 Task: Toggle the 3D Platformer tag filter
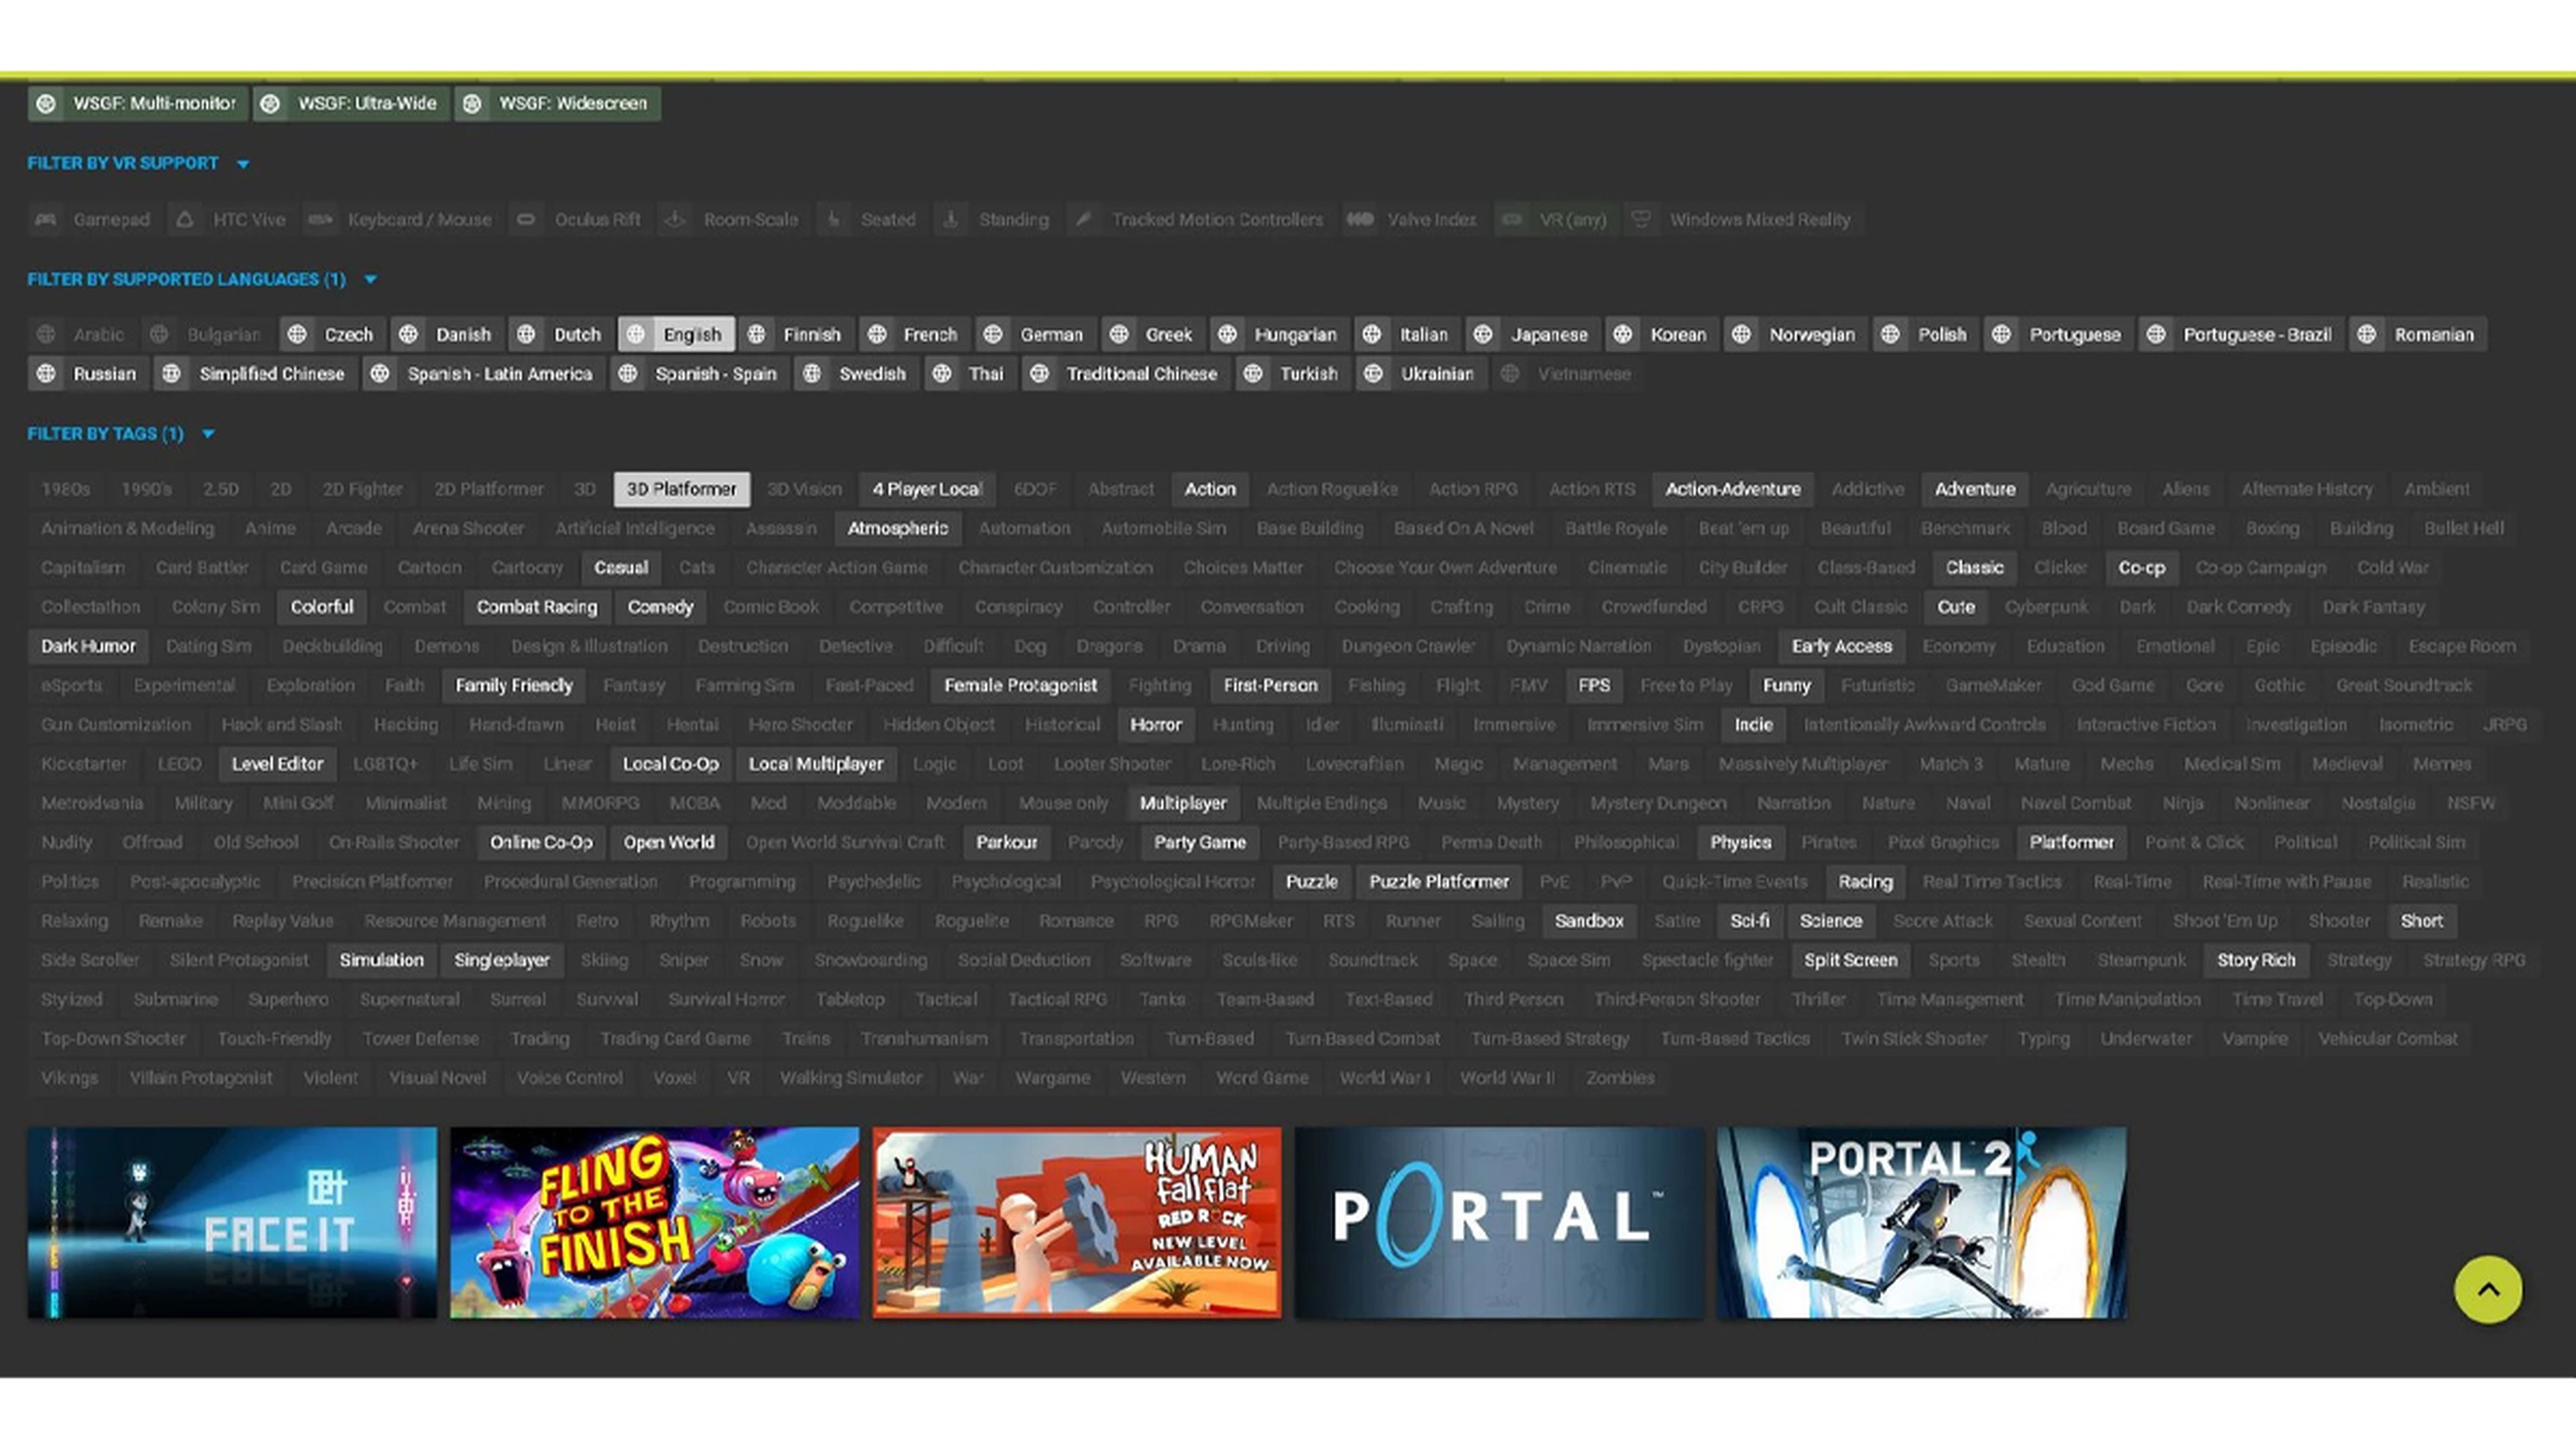point(681,488)
